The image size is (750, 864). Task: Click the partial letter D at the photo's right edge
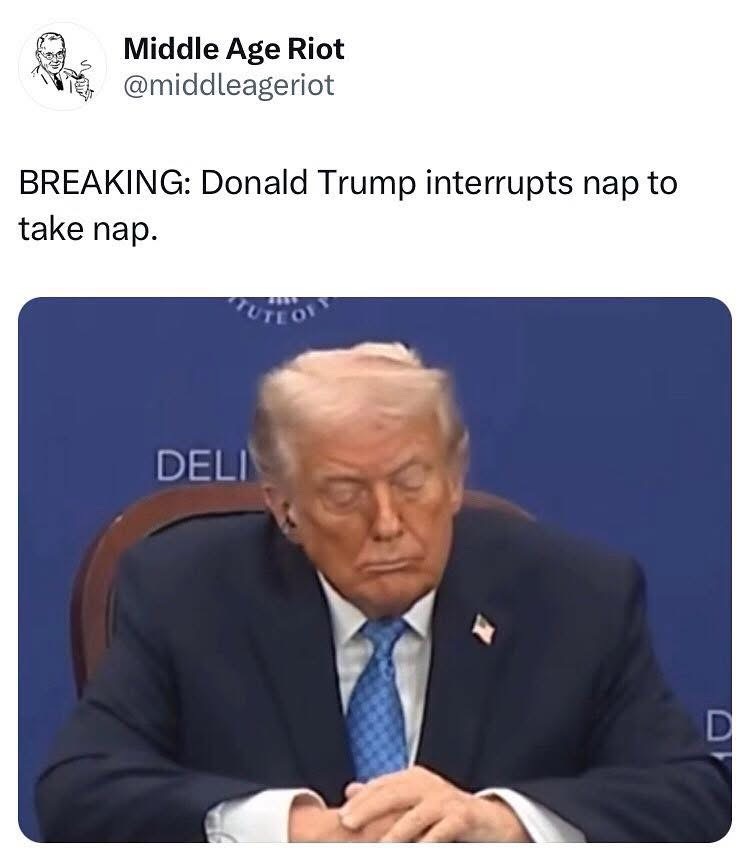pos(720,726)
